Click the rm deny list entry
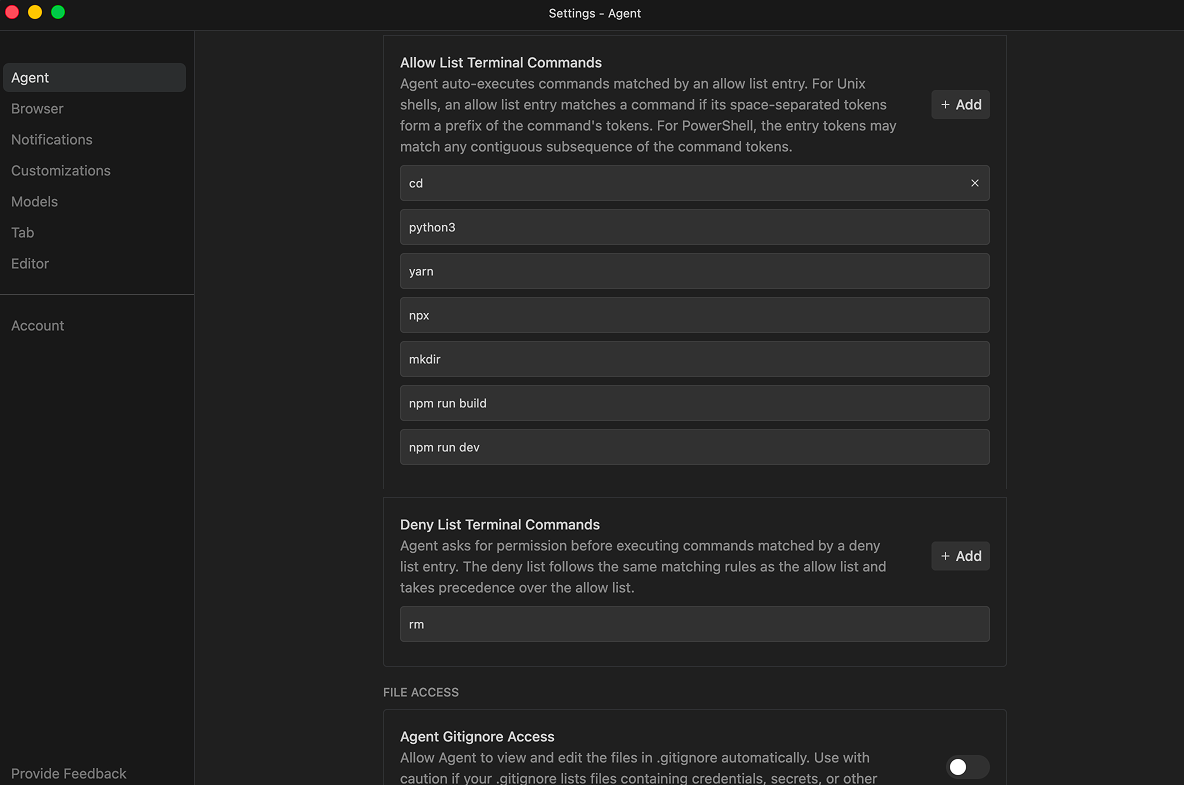1184x785 pixels. 694,624
